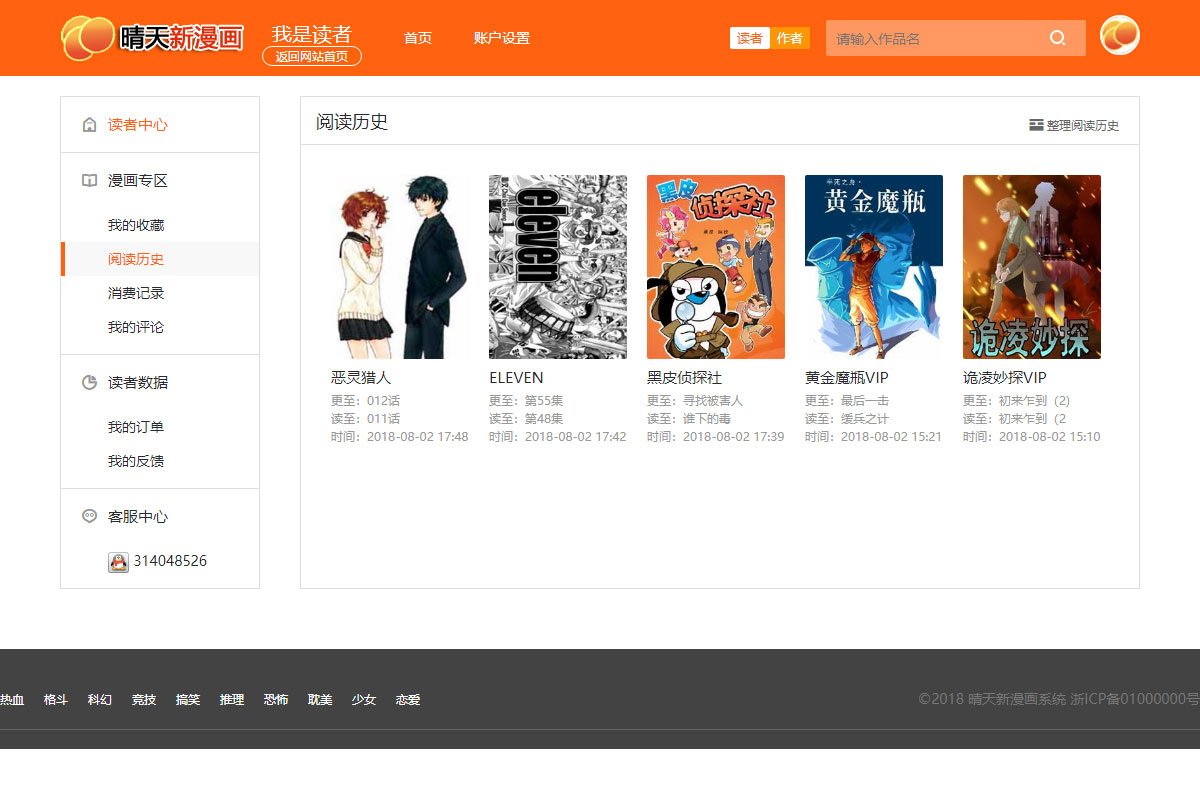Click 返回网站首页 button

(x=312, y=57)
